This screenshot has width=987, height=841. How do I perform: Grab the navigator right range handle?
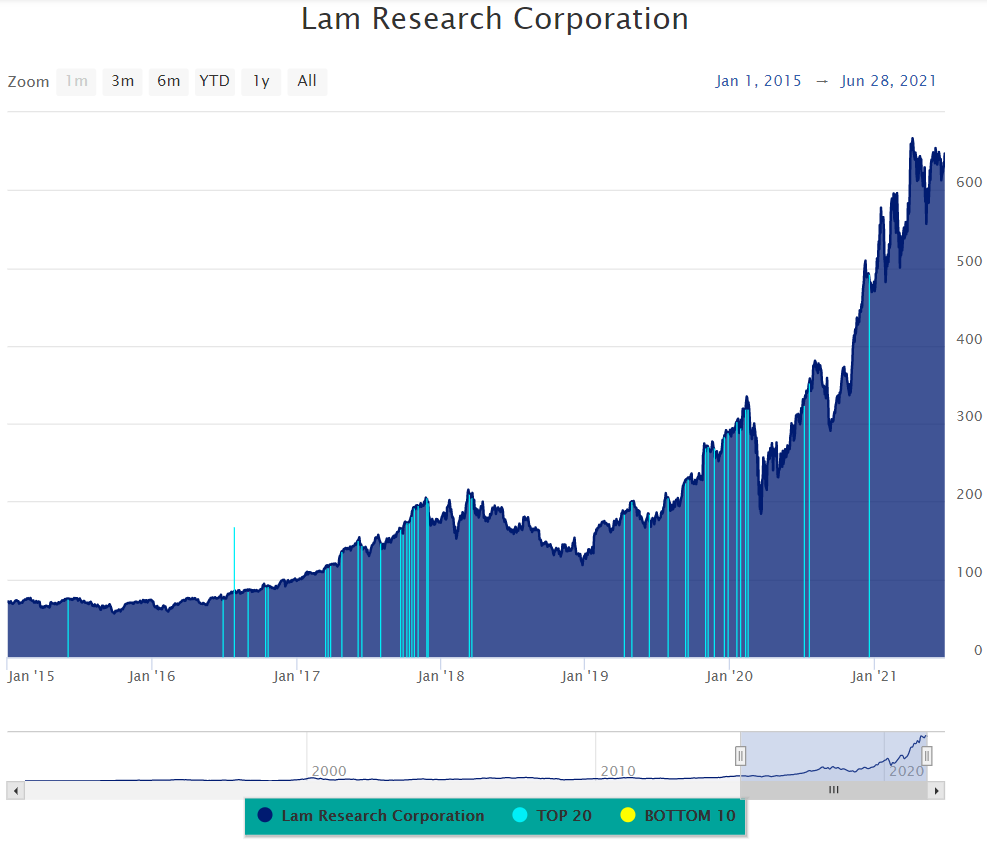click(x=927, y=756)
